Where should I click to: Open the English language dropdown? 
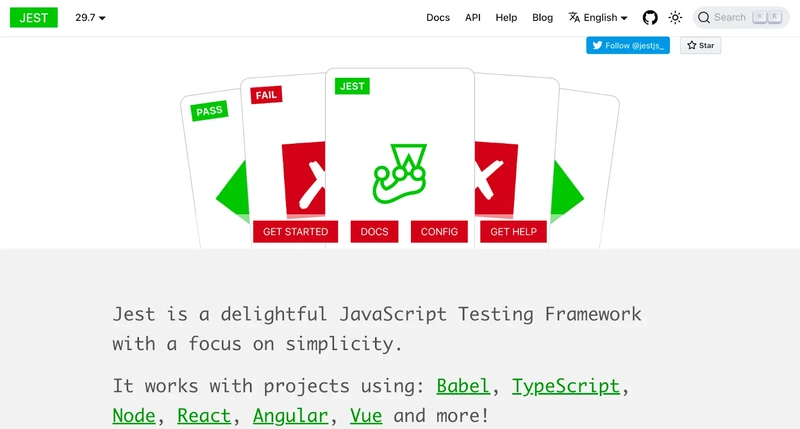coord(598,17)
